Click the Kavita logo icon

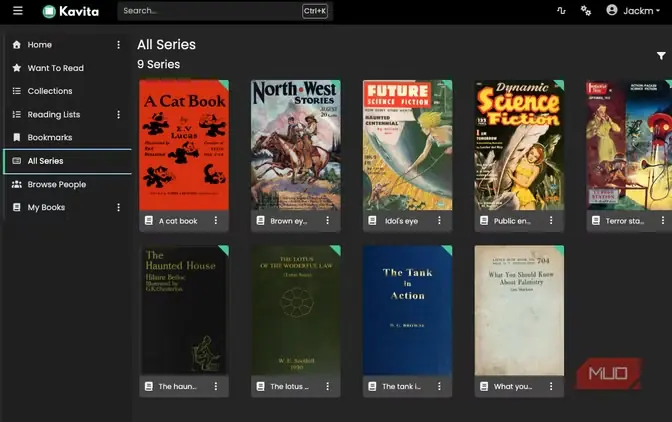tap(49, 11)
